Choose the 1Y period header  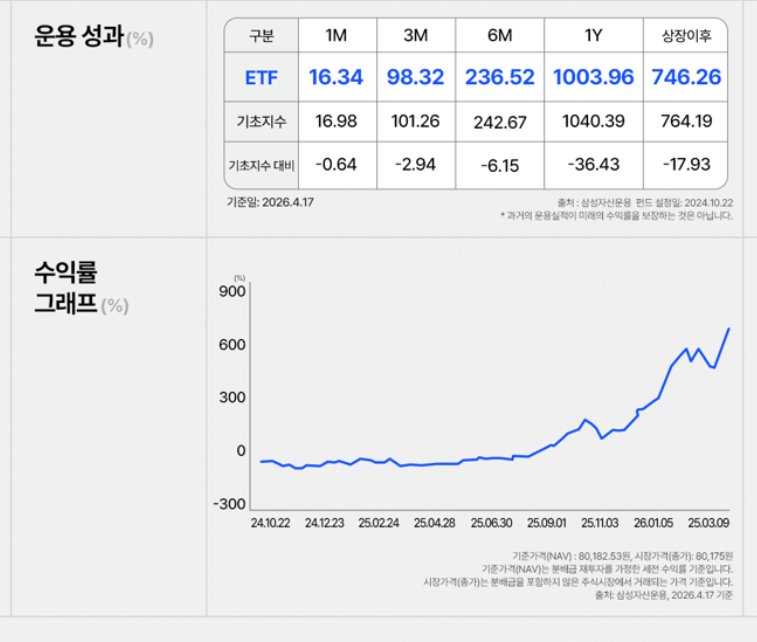point(593,36)
